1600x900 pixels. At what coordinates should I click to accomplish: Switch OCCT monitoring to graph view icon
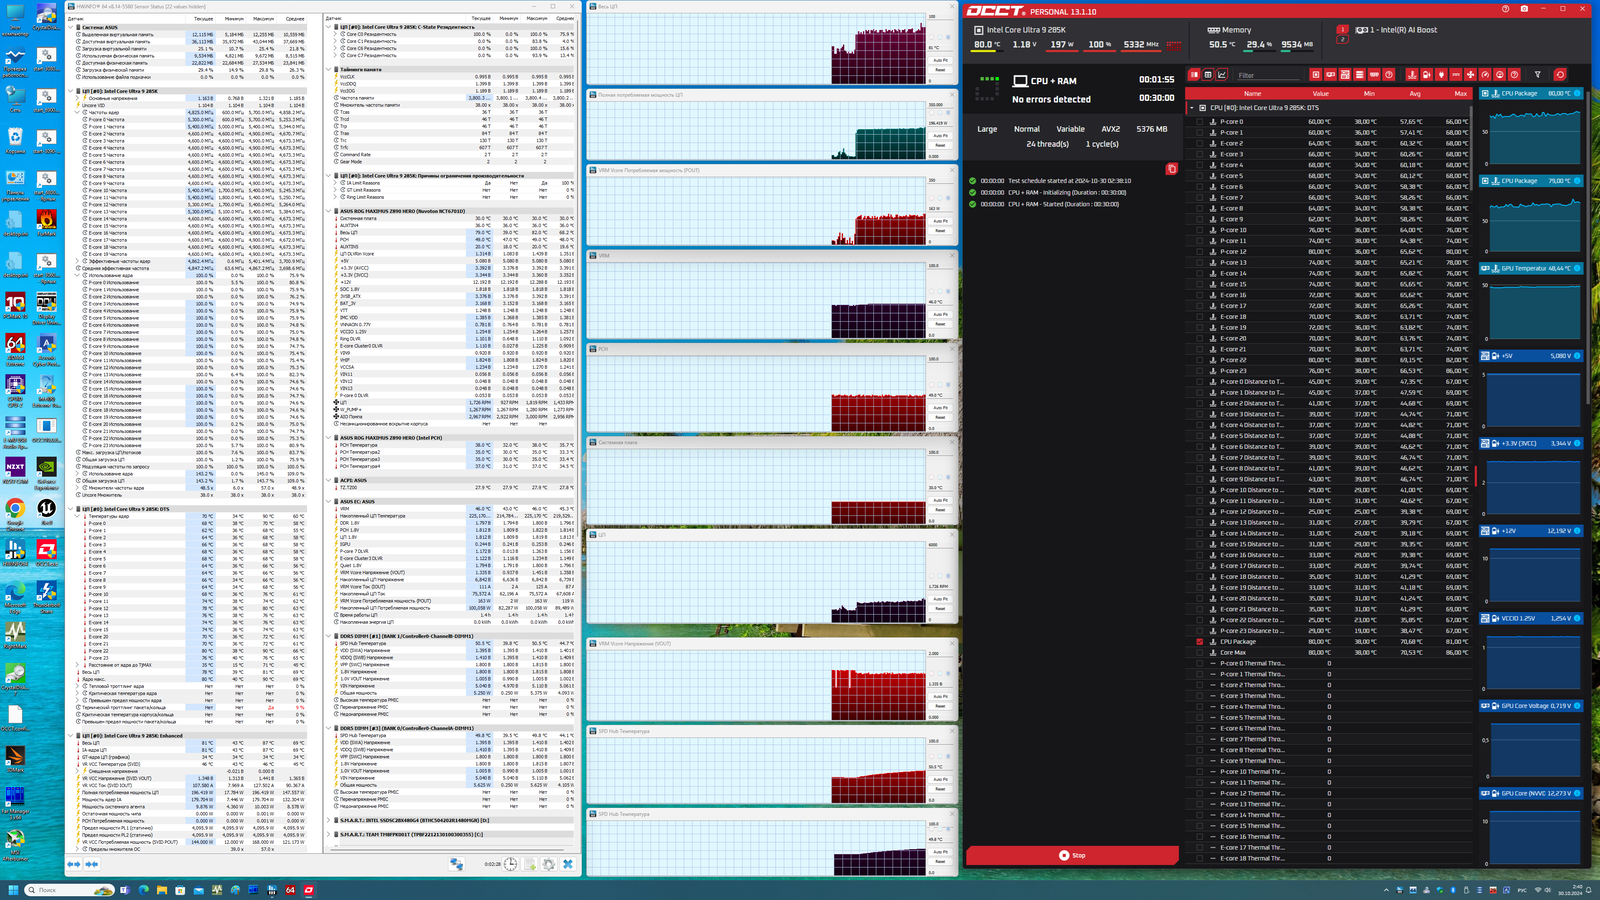(1222, 75)
